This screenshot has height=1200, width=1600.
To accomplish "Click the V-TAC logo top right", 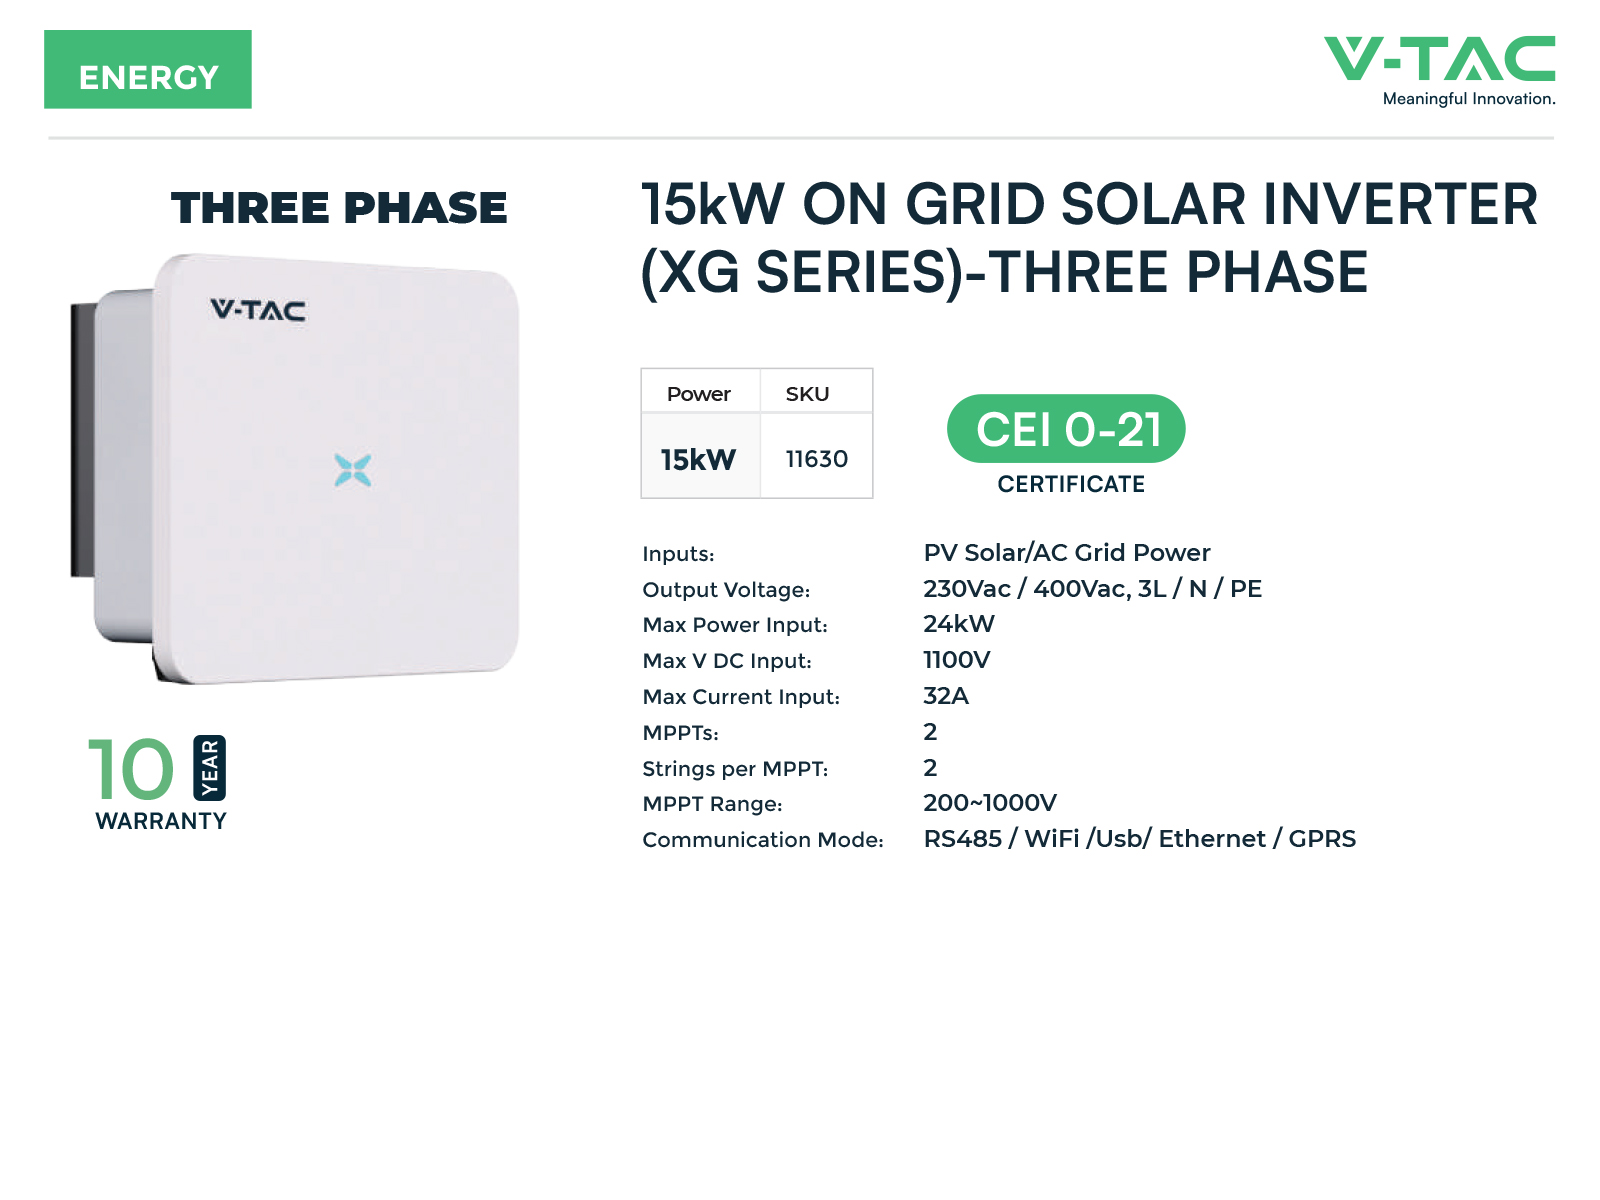I will [1440, 70].
